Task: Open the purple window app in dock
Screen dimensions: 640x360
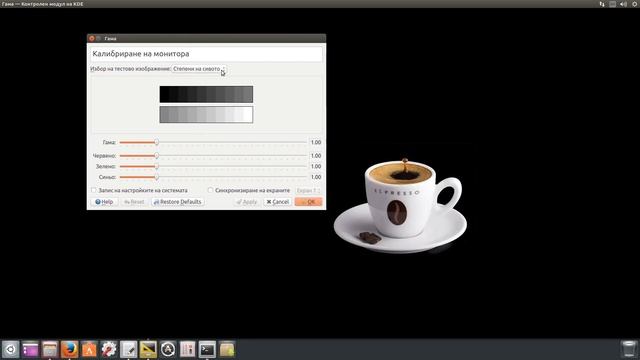Action: click(30, 349)
